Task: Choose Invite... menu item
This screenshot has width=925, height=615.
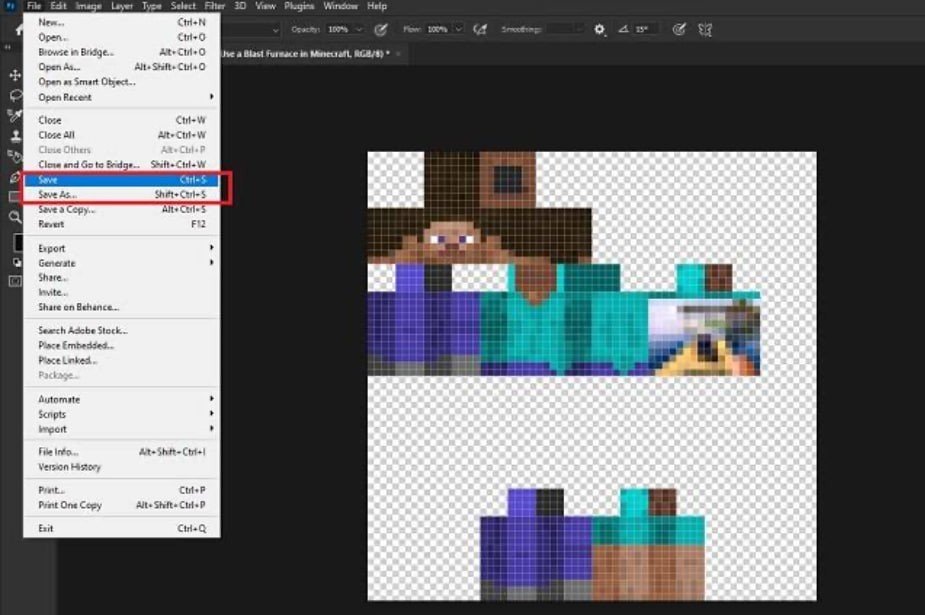Action: tap(122, 292)
